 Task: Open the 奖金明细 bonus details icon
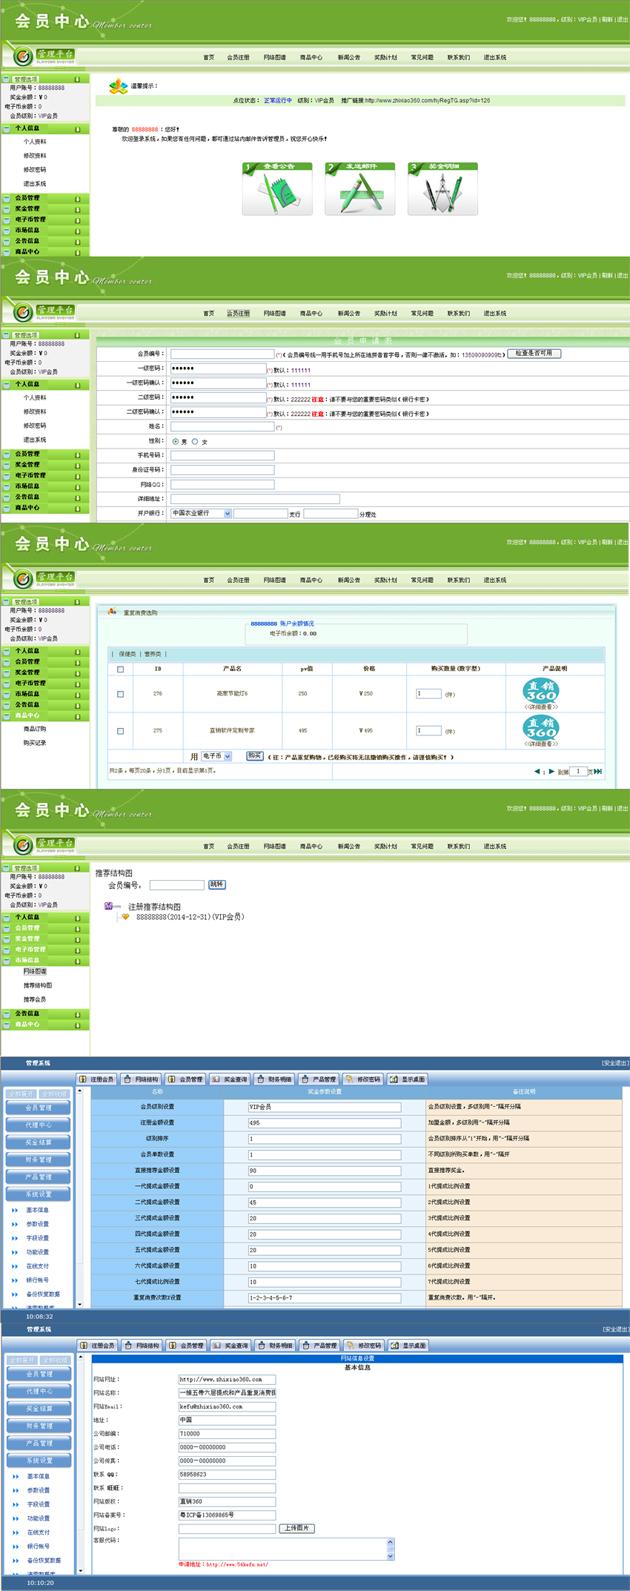(x=442, y=189)
